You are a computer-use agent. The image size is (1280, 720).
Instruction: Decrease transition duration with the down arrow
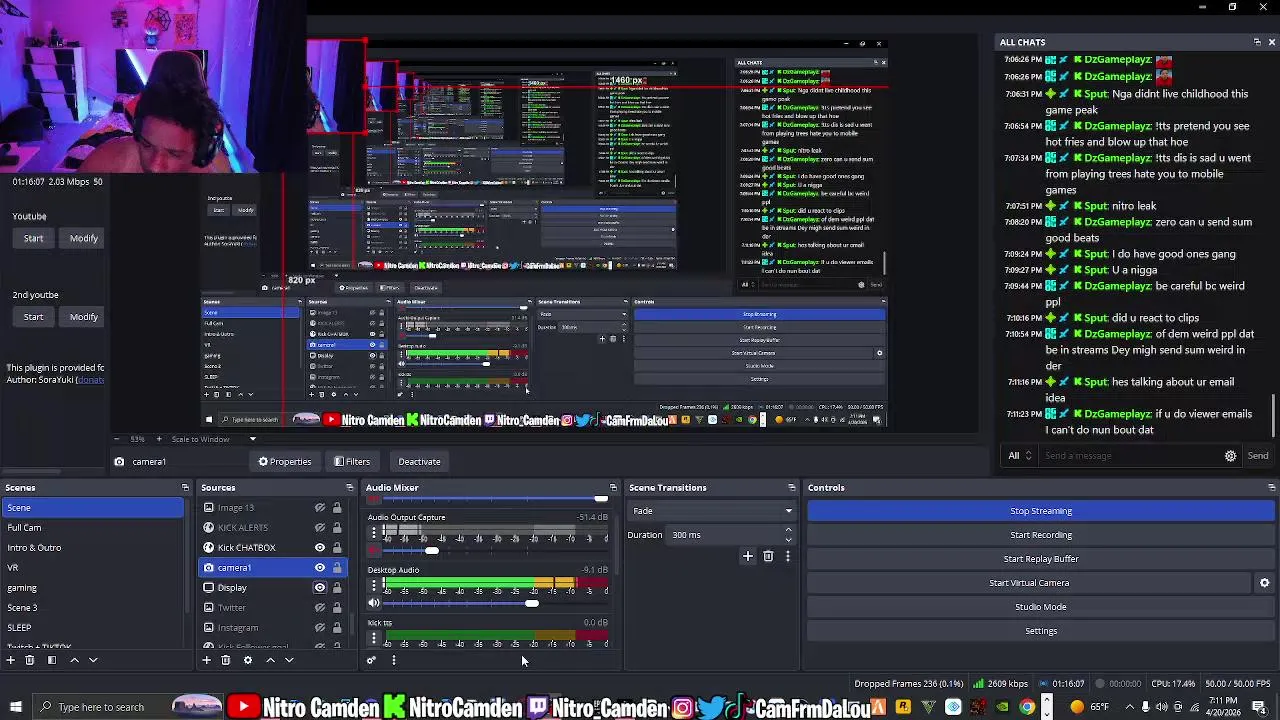(x=788, y=540)
